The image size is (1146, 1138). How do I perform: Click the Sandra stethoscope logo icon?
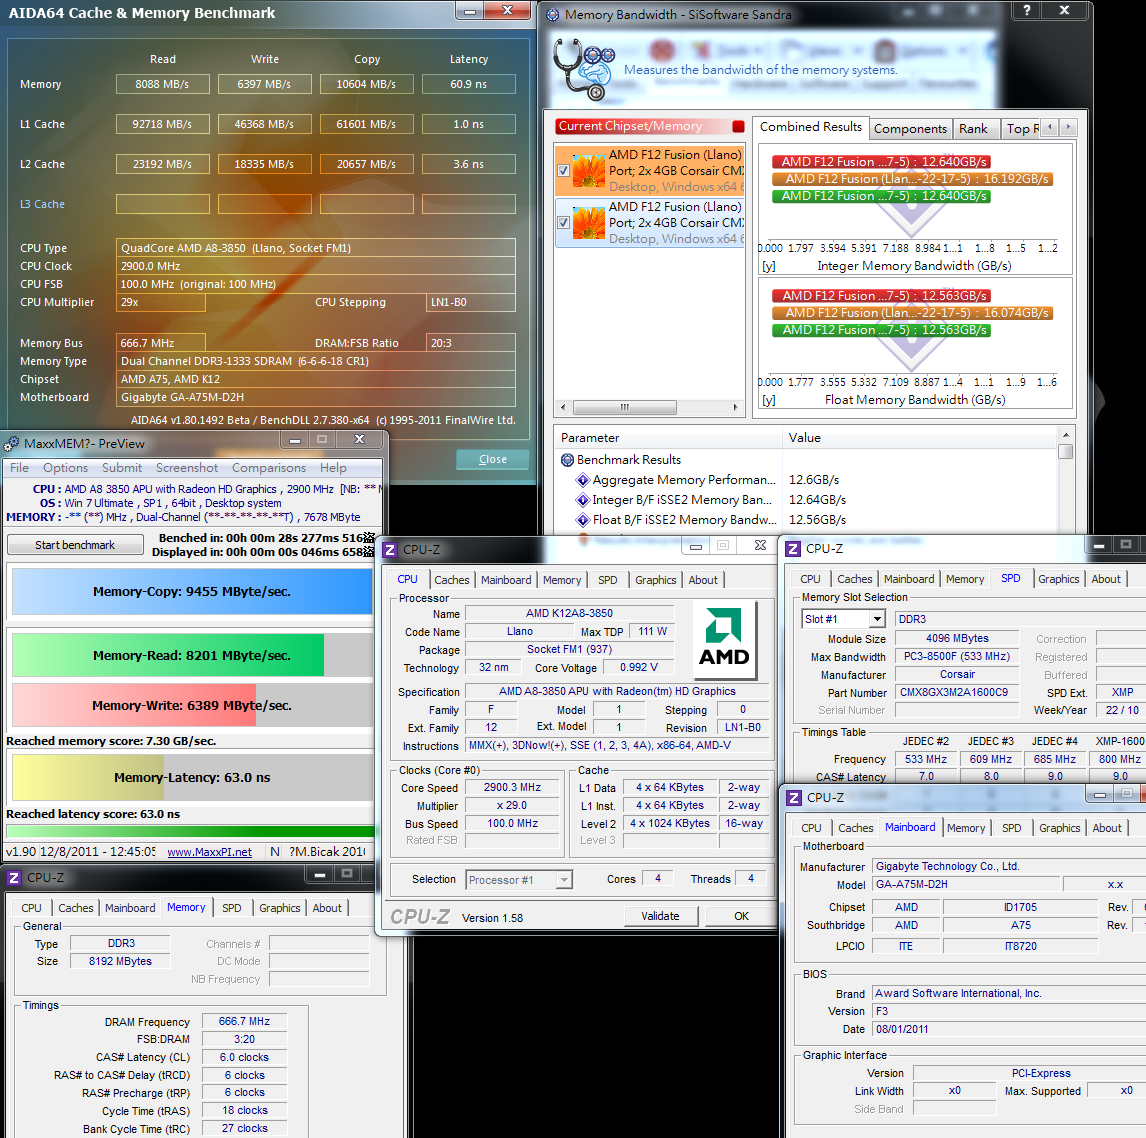point(583,69)
